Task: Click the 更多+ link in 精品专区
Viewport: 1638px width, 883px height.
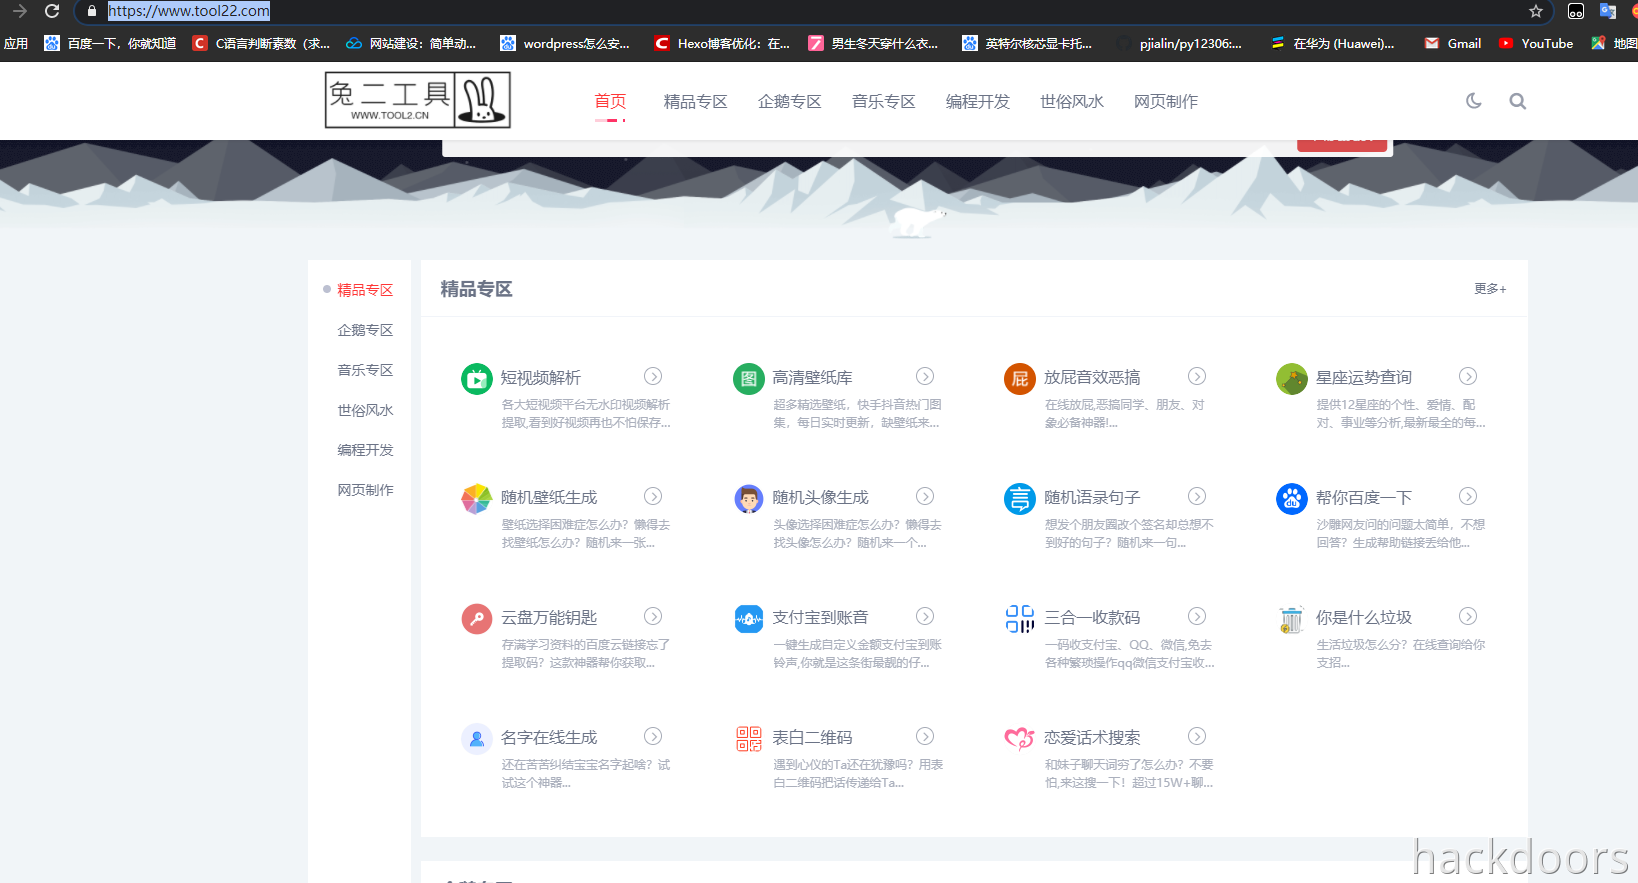Action: click(1490, 289)
